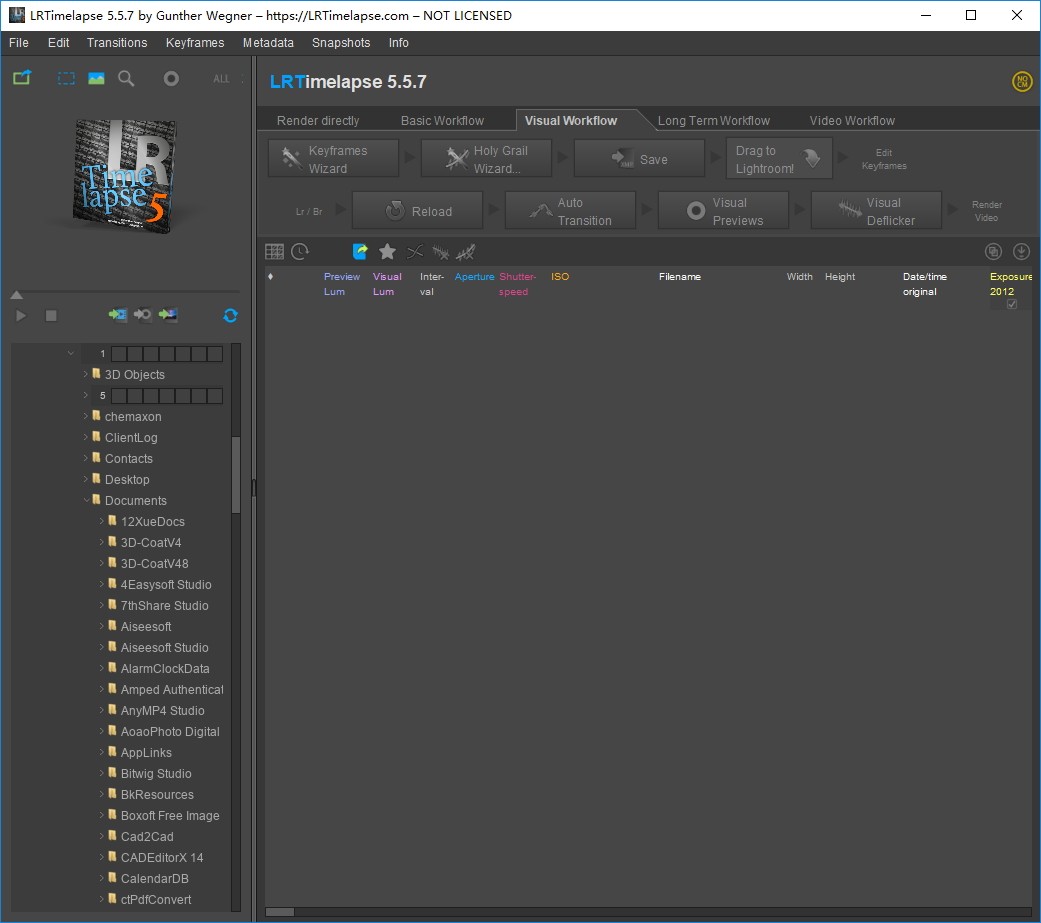Click the Filename column header
The width and height of the screenshot is (1041, 923).
[x=679, y=276]
